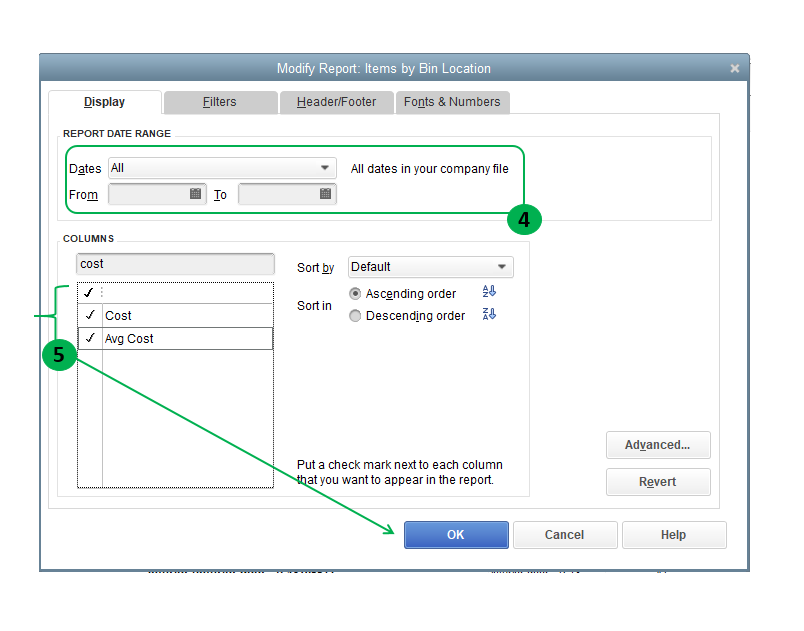Open the Dates dropdown
Screen dimensions: 804x631
222,168
